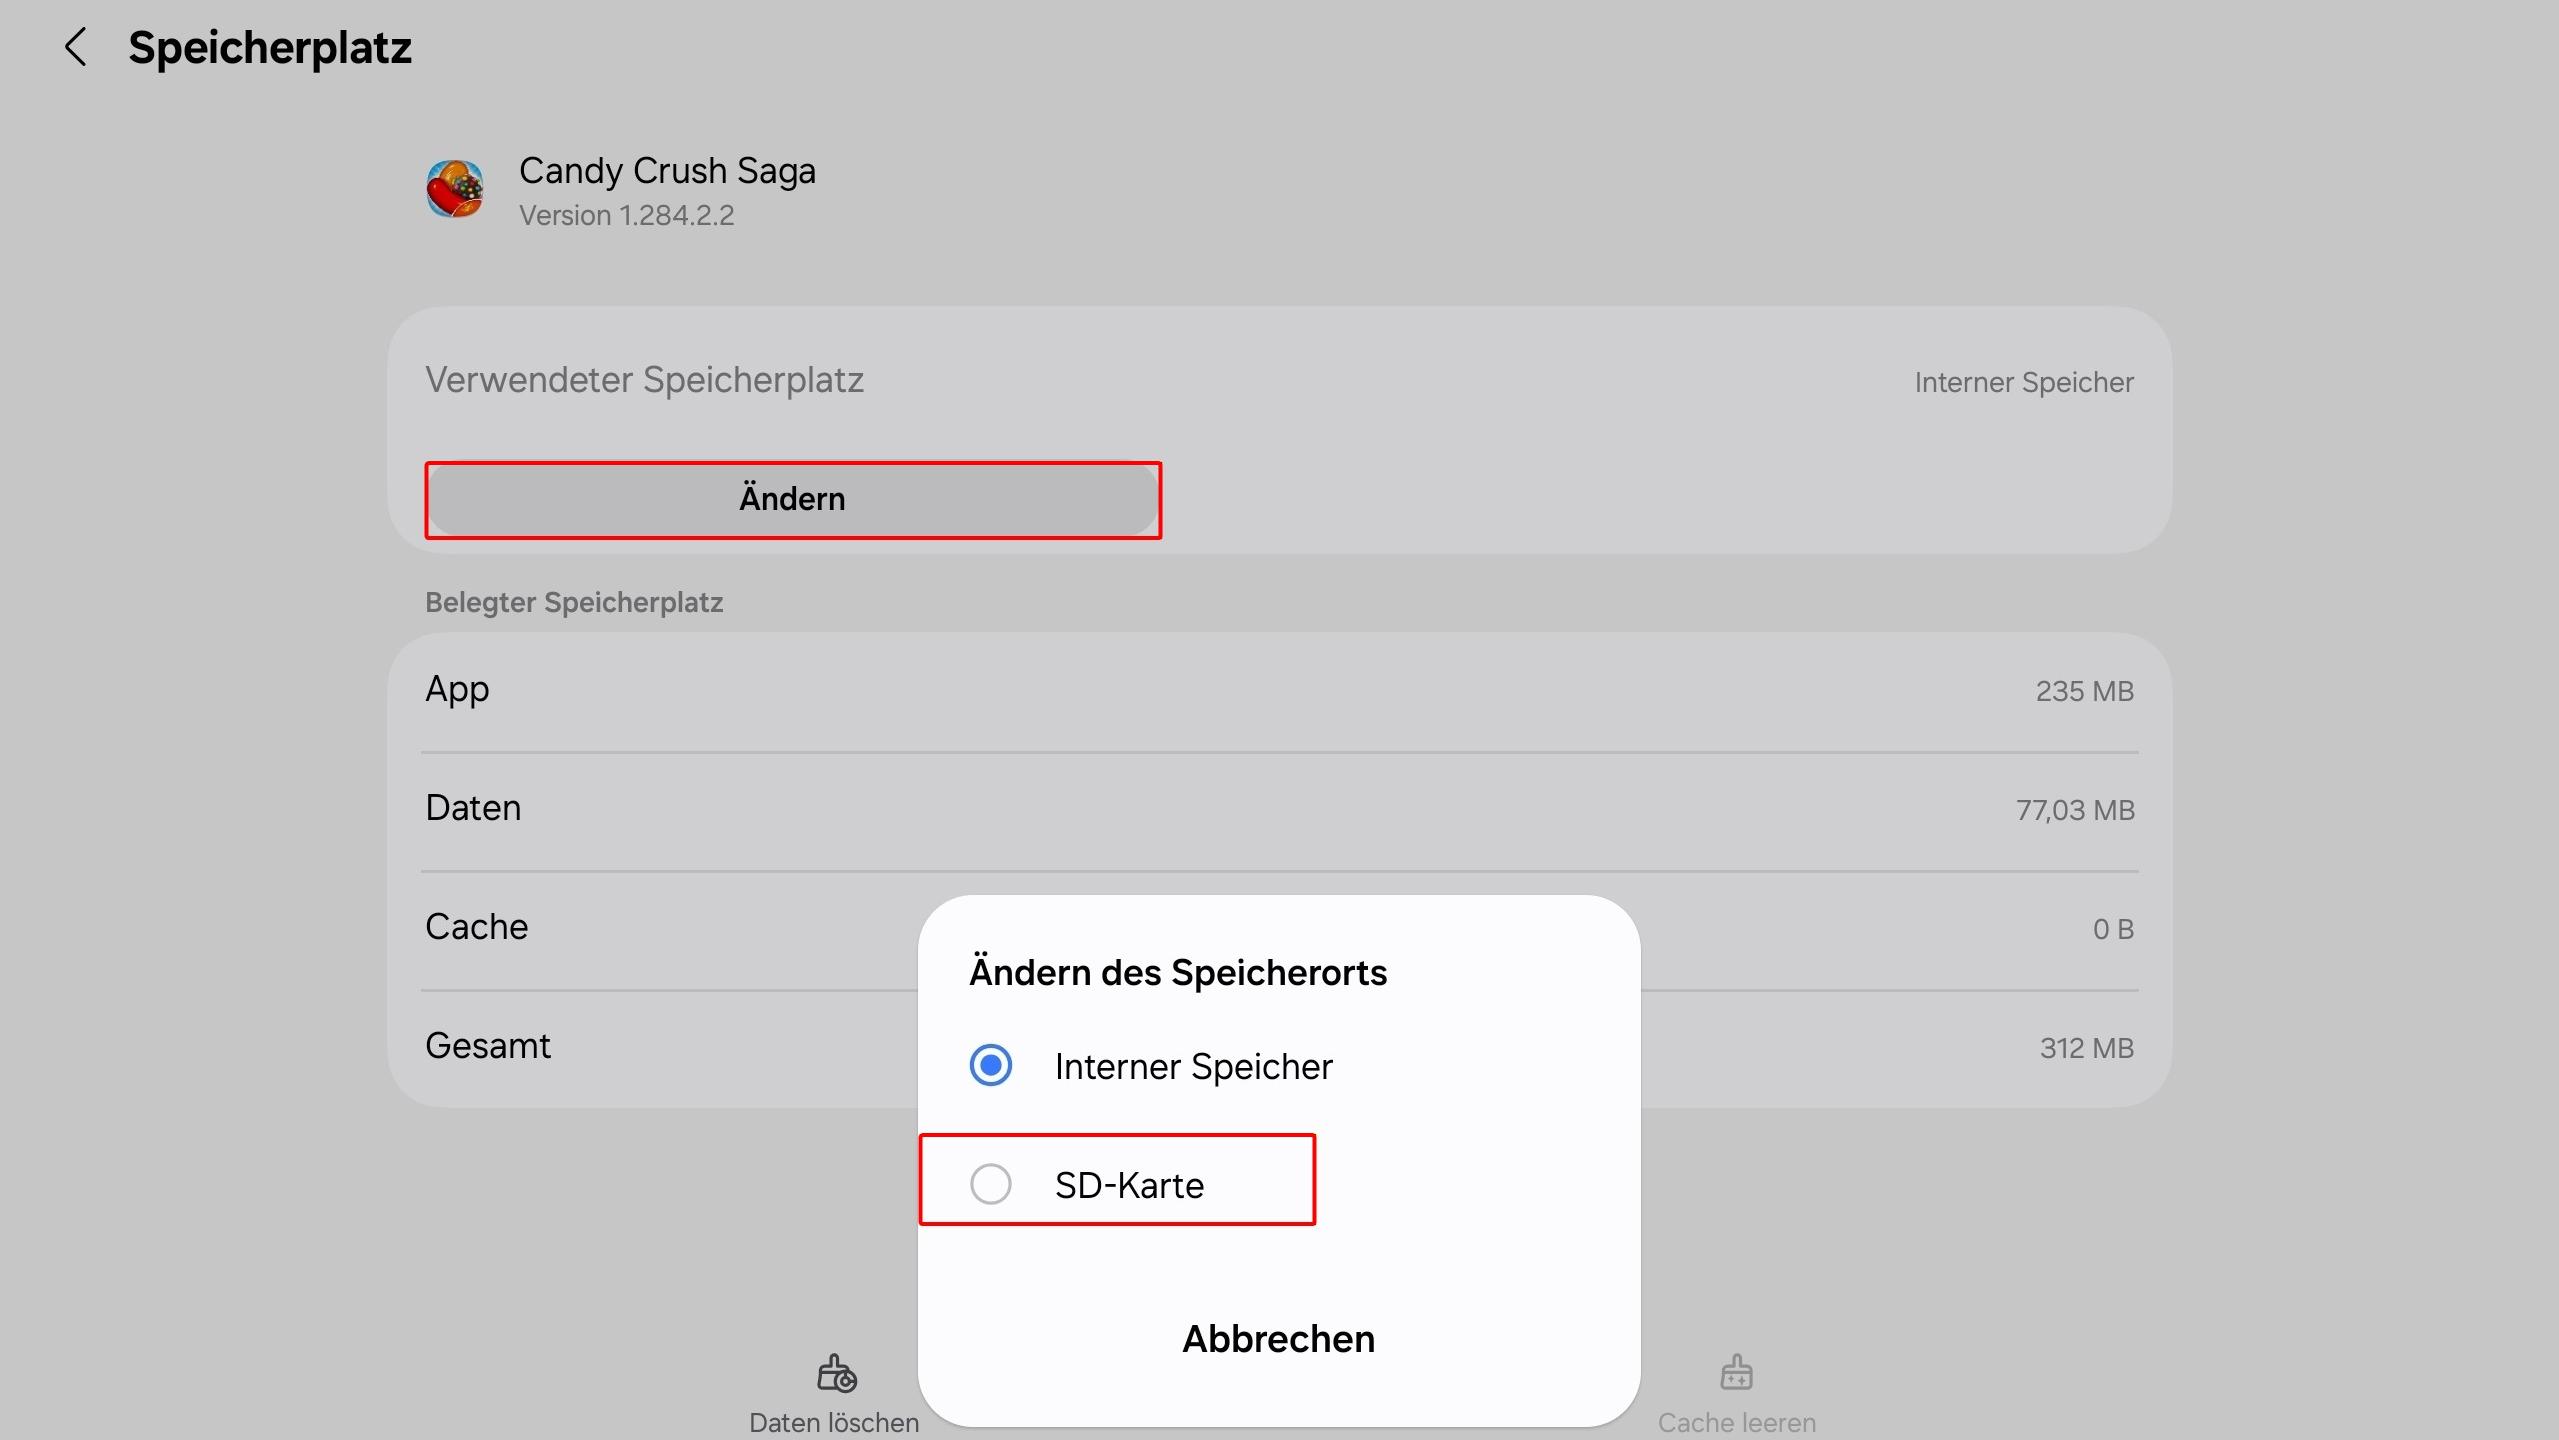Tap the Daten storage row
Image resolution: width=2559 pixels, height=1440 pixels.
pyautogui.click(x=1279, y=809)
